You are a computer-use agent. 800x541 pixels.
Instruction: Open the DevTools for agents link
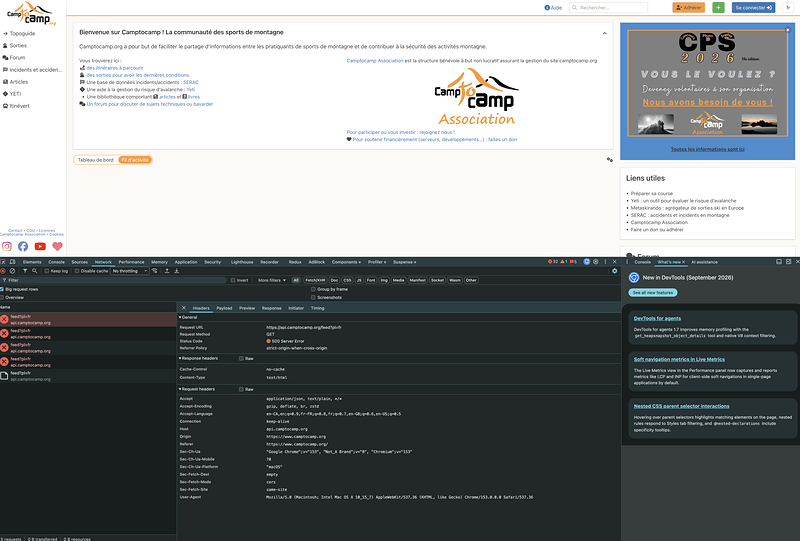[x=657, y=318]
